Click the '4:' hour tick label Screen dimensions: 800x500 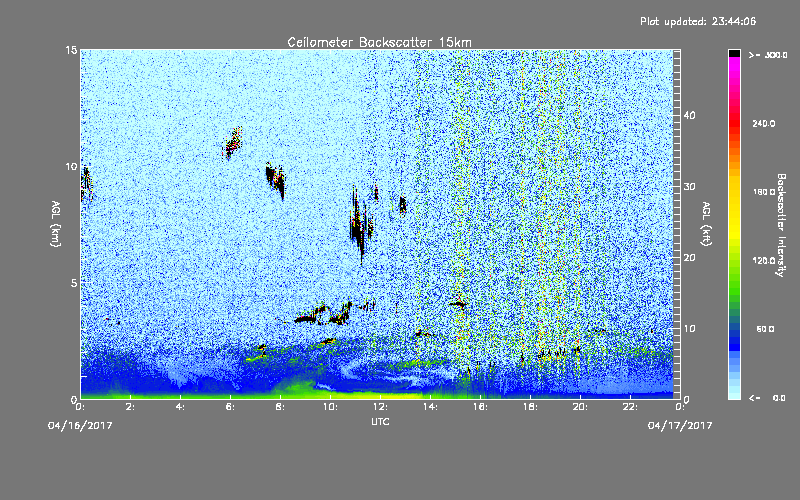coord(181,407)
